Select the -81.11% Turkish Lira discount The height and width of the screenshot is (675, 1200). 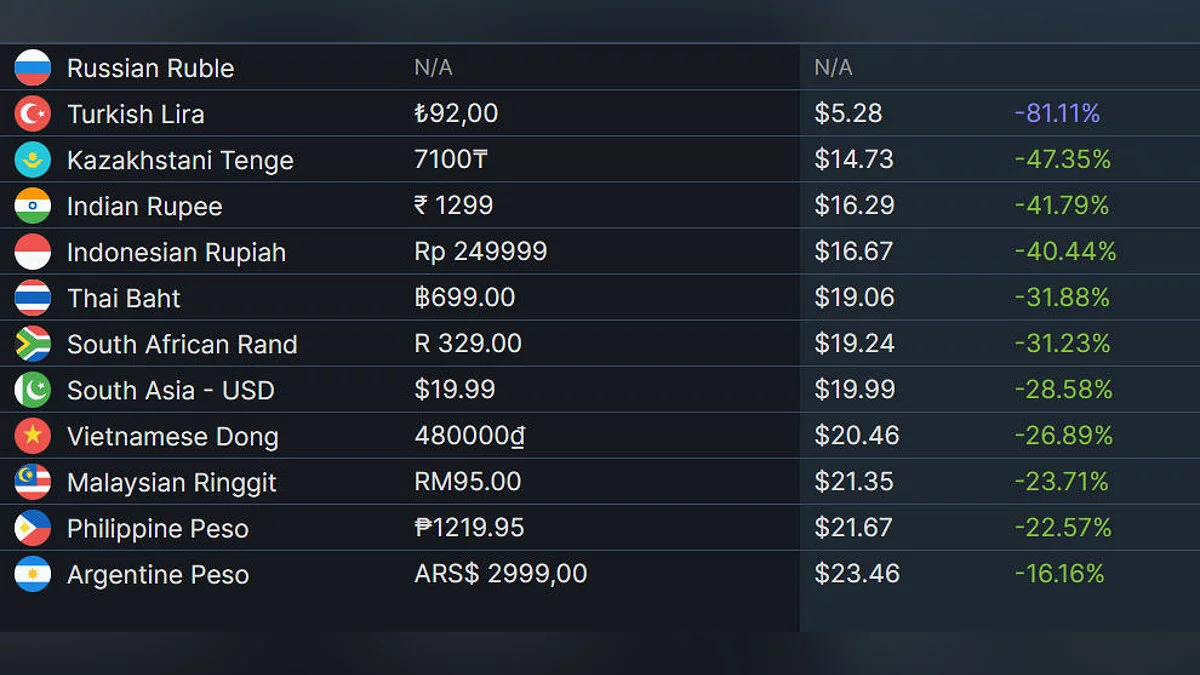[1056, 114]
